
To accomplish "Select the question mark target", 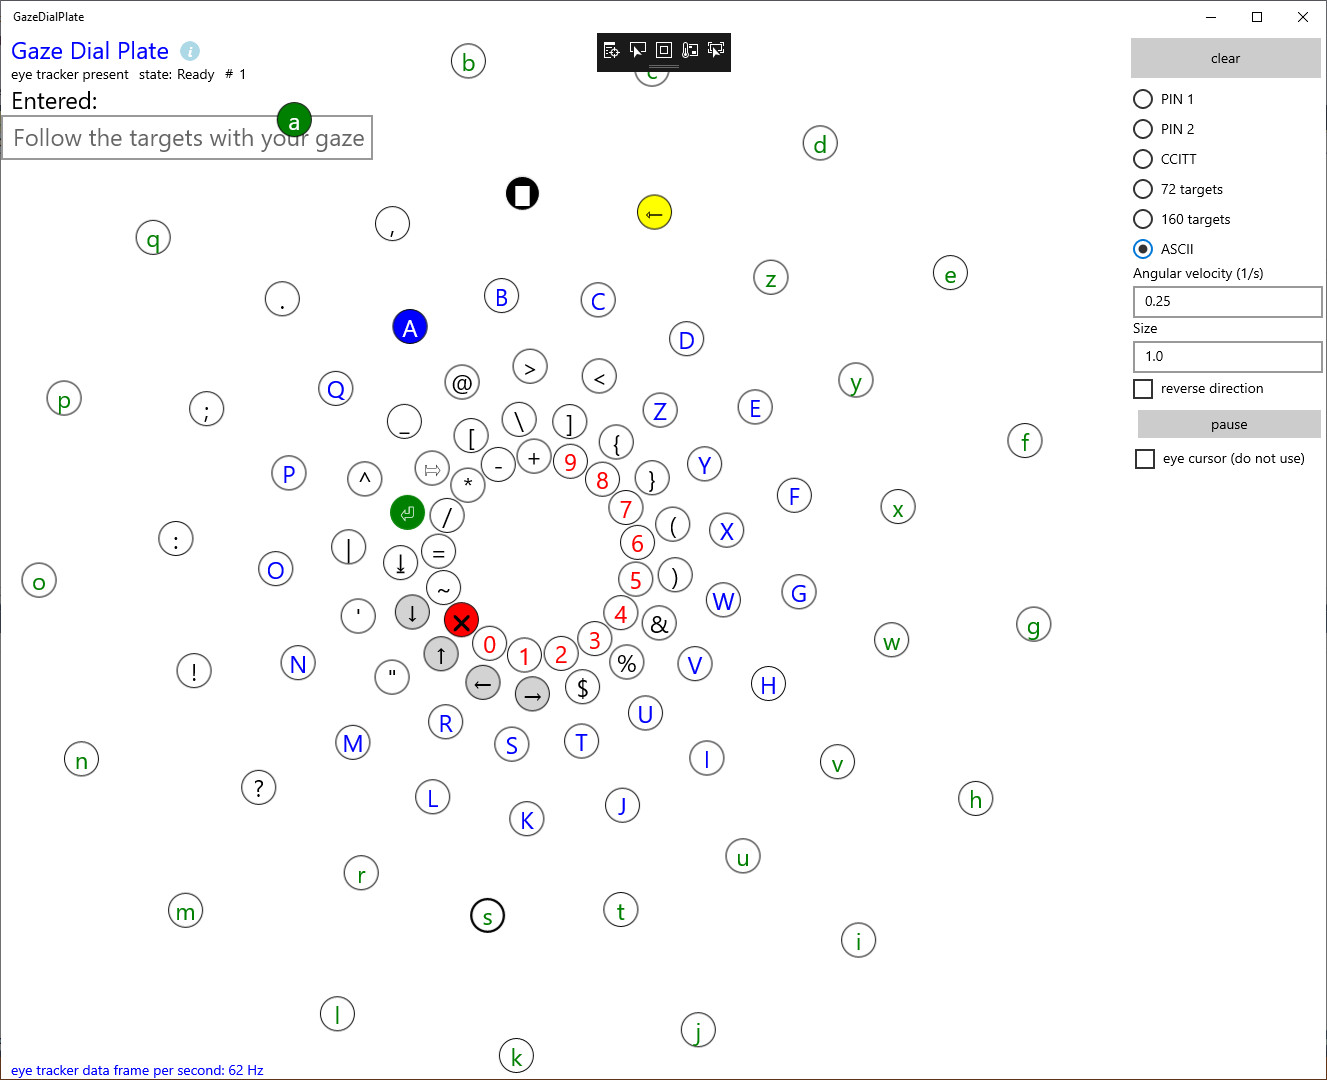I will pos(259,787).
